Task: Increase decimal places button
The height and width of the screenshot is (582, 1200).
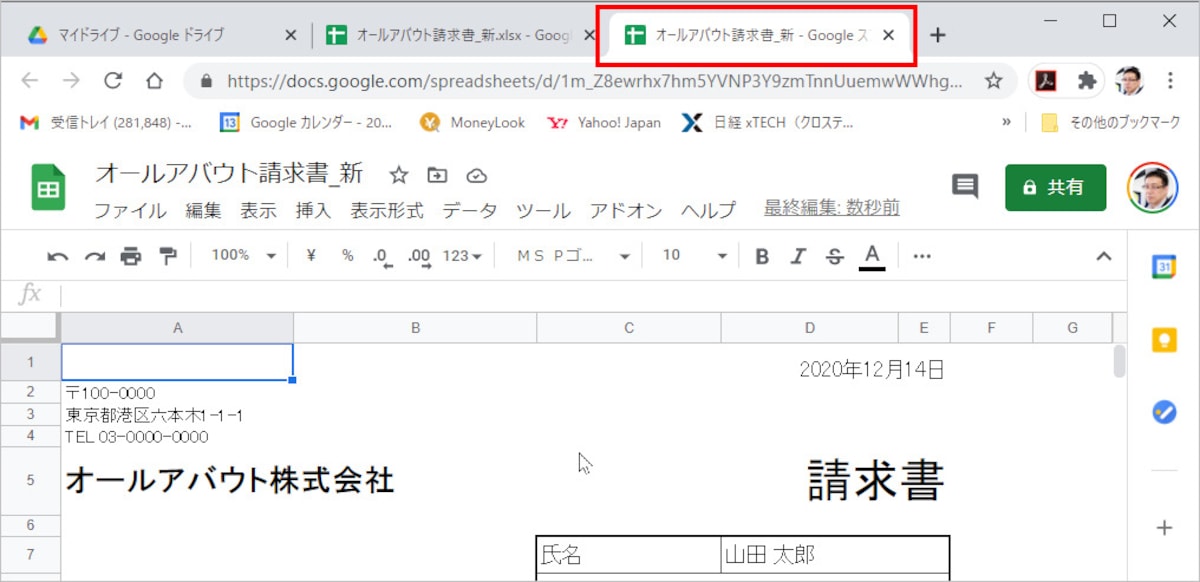Action: point(420,256)
